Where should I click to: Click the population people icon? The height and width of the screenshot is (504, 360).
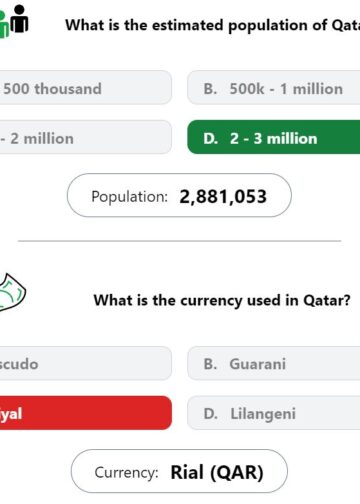pos(14,21)
